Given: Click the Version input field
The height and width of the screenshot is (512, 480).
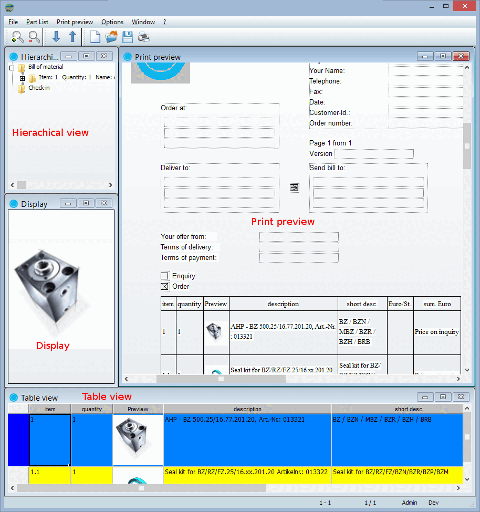Looking at the screenshot, I should [374, 154].
